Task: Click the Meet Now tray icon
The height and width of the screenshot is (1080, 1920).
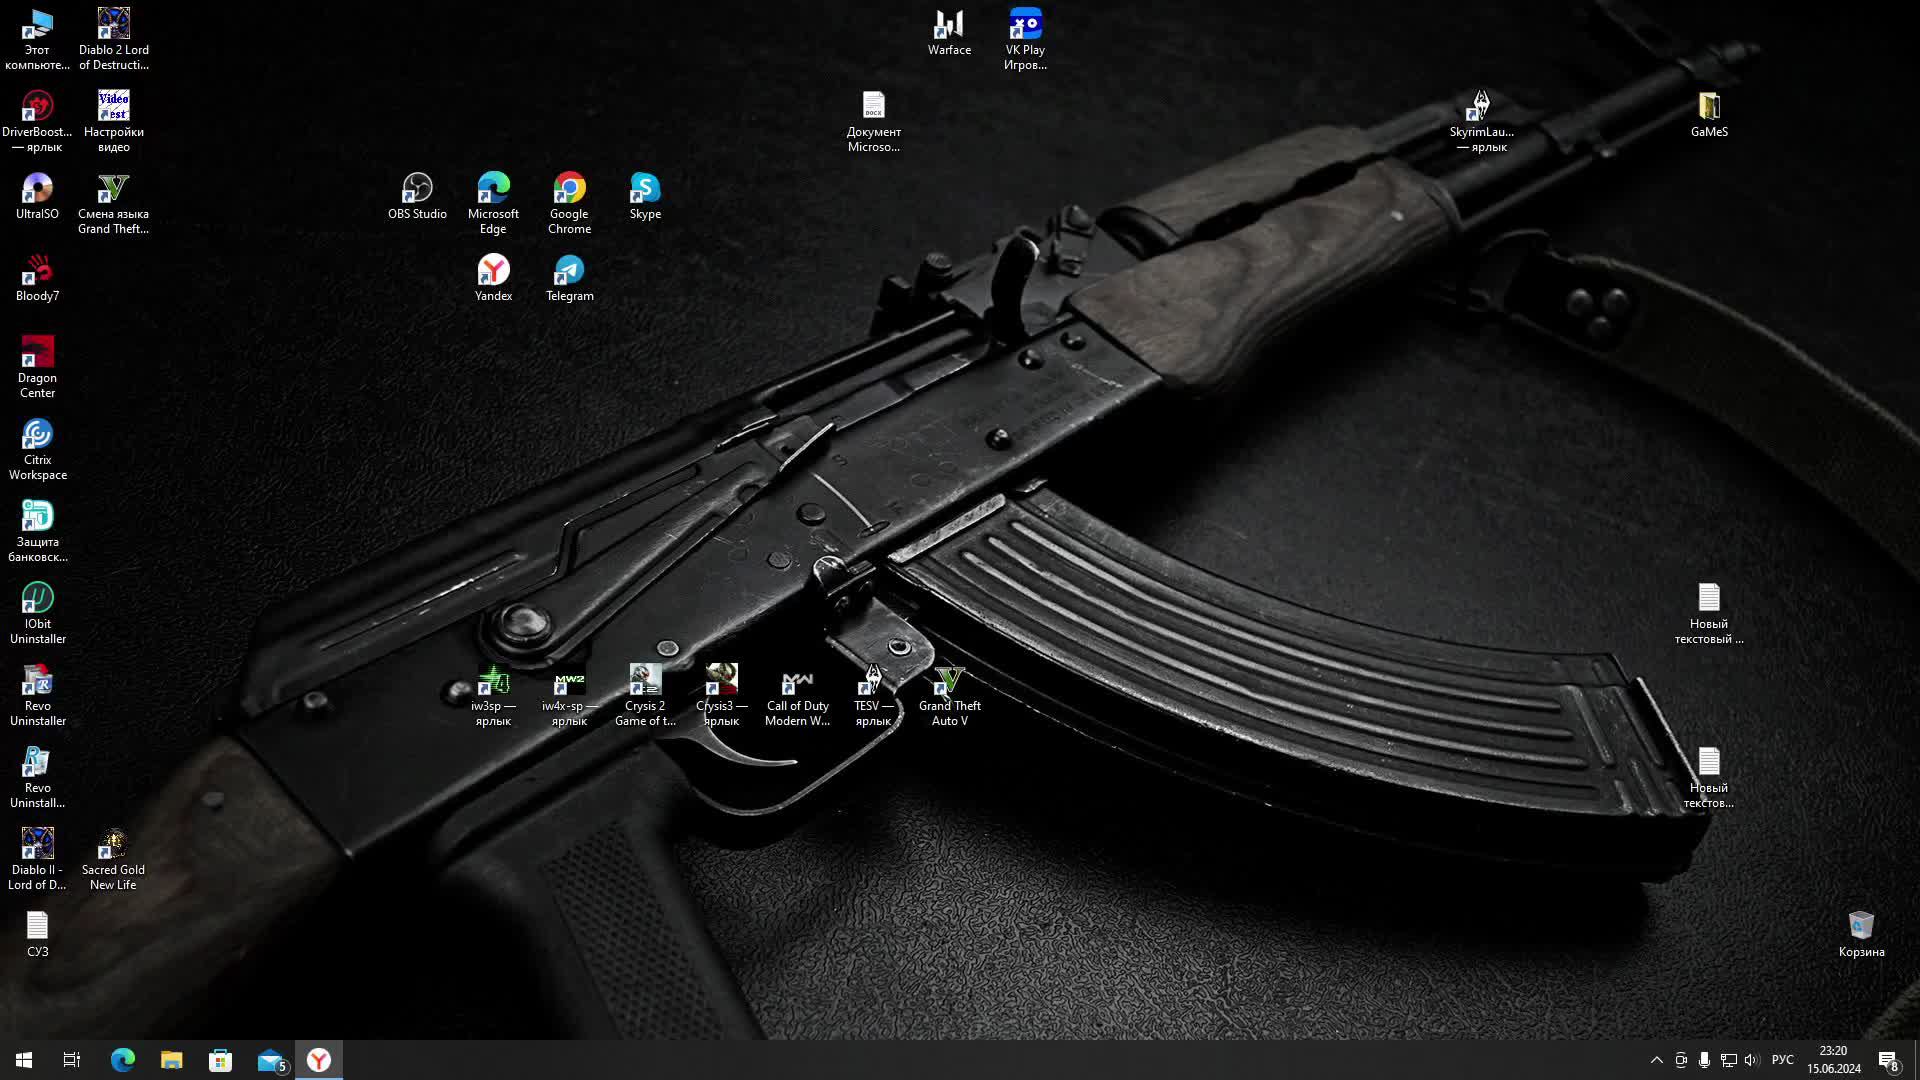Action: 1680,1060
